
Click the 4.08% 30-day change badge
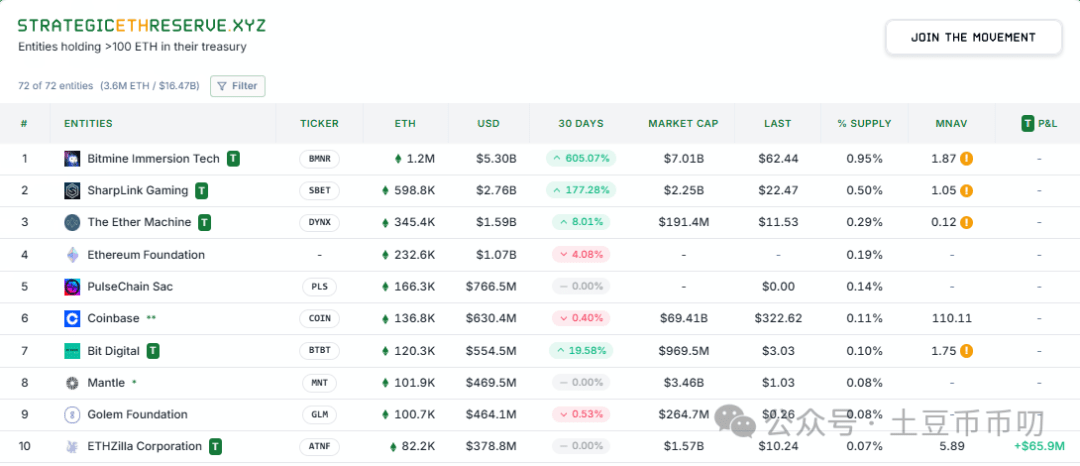click(x=581, y=255)
